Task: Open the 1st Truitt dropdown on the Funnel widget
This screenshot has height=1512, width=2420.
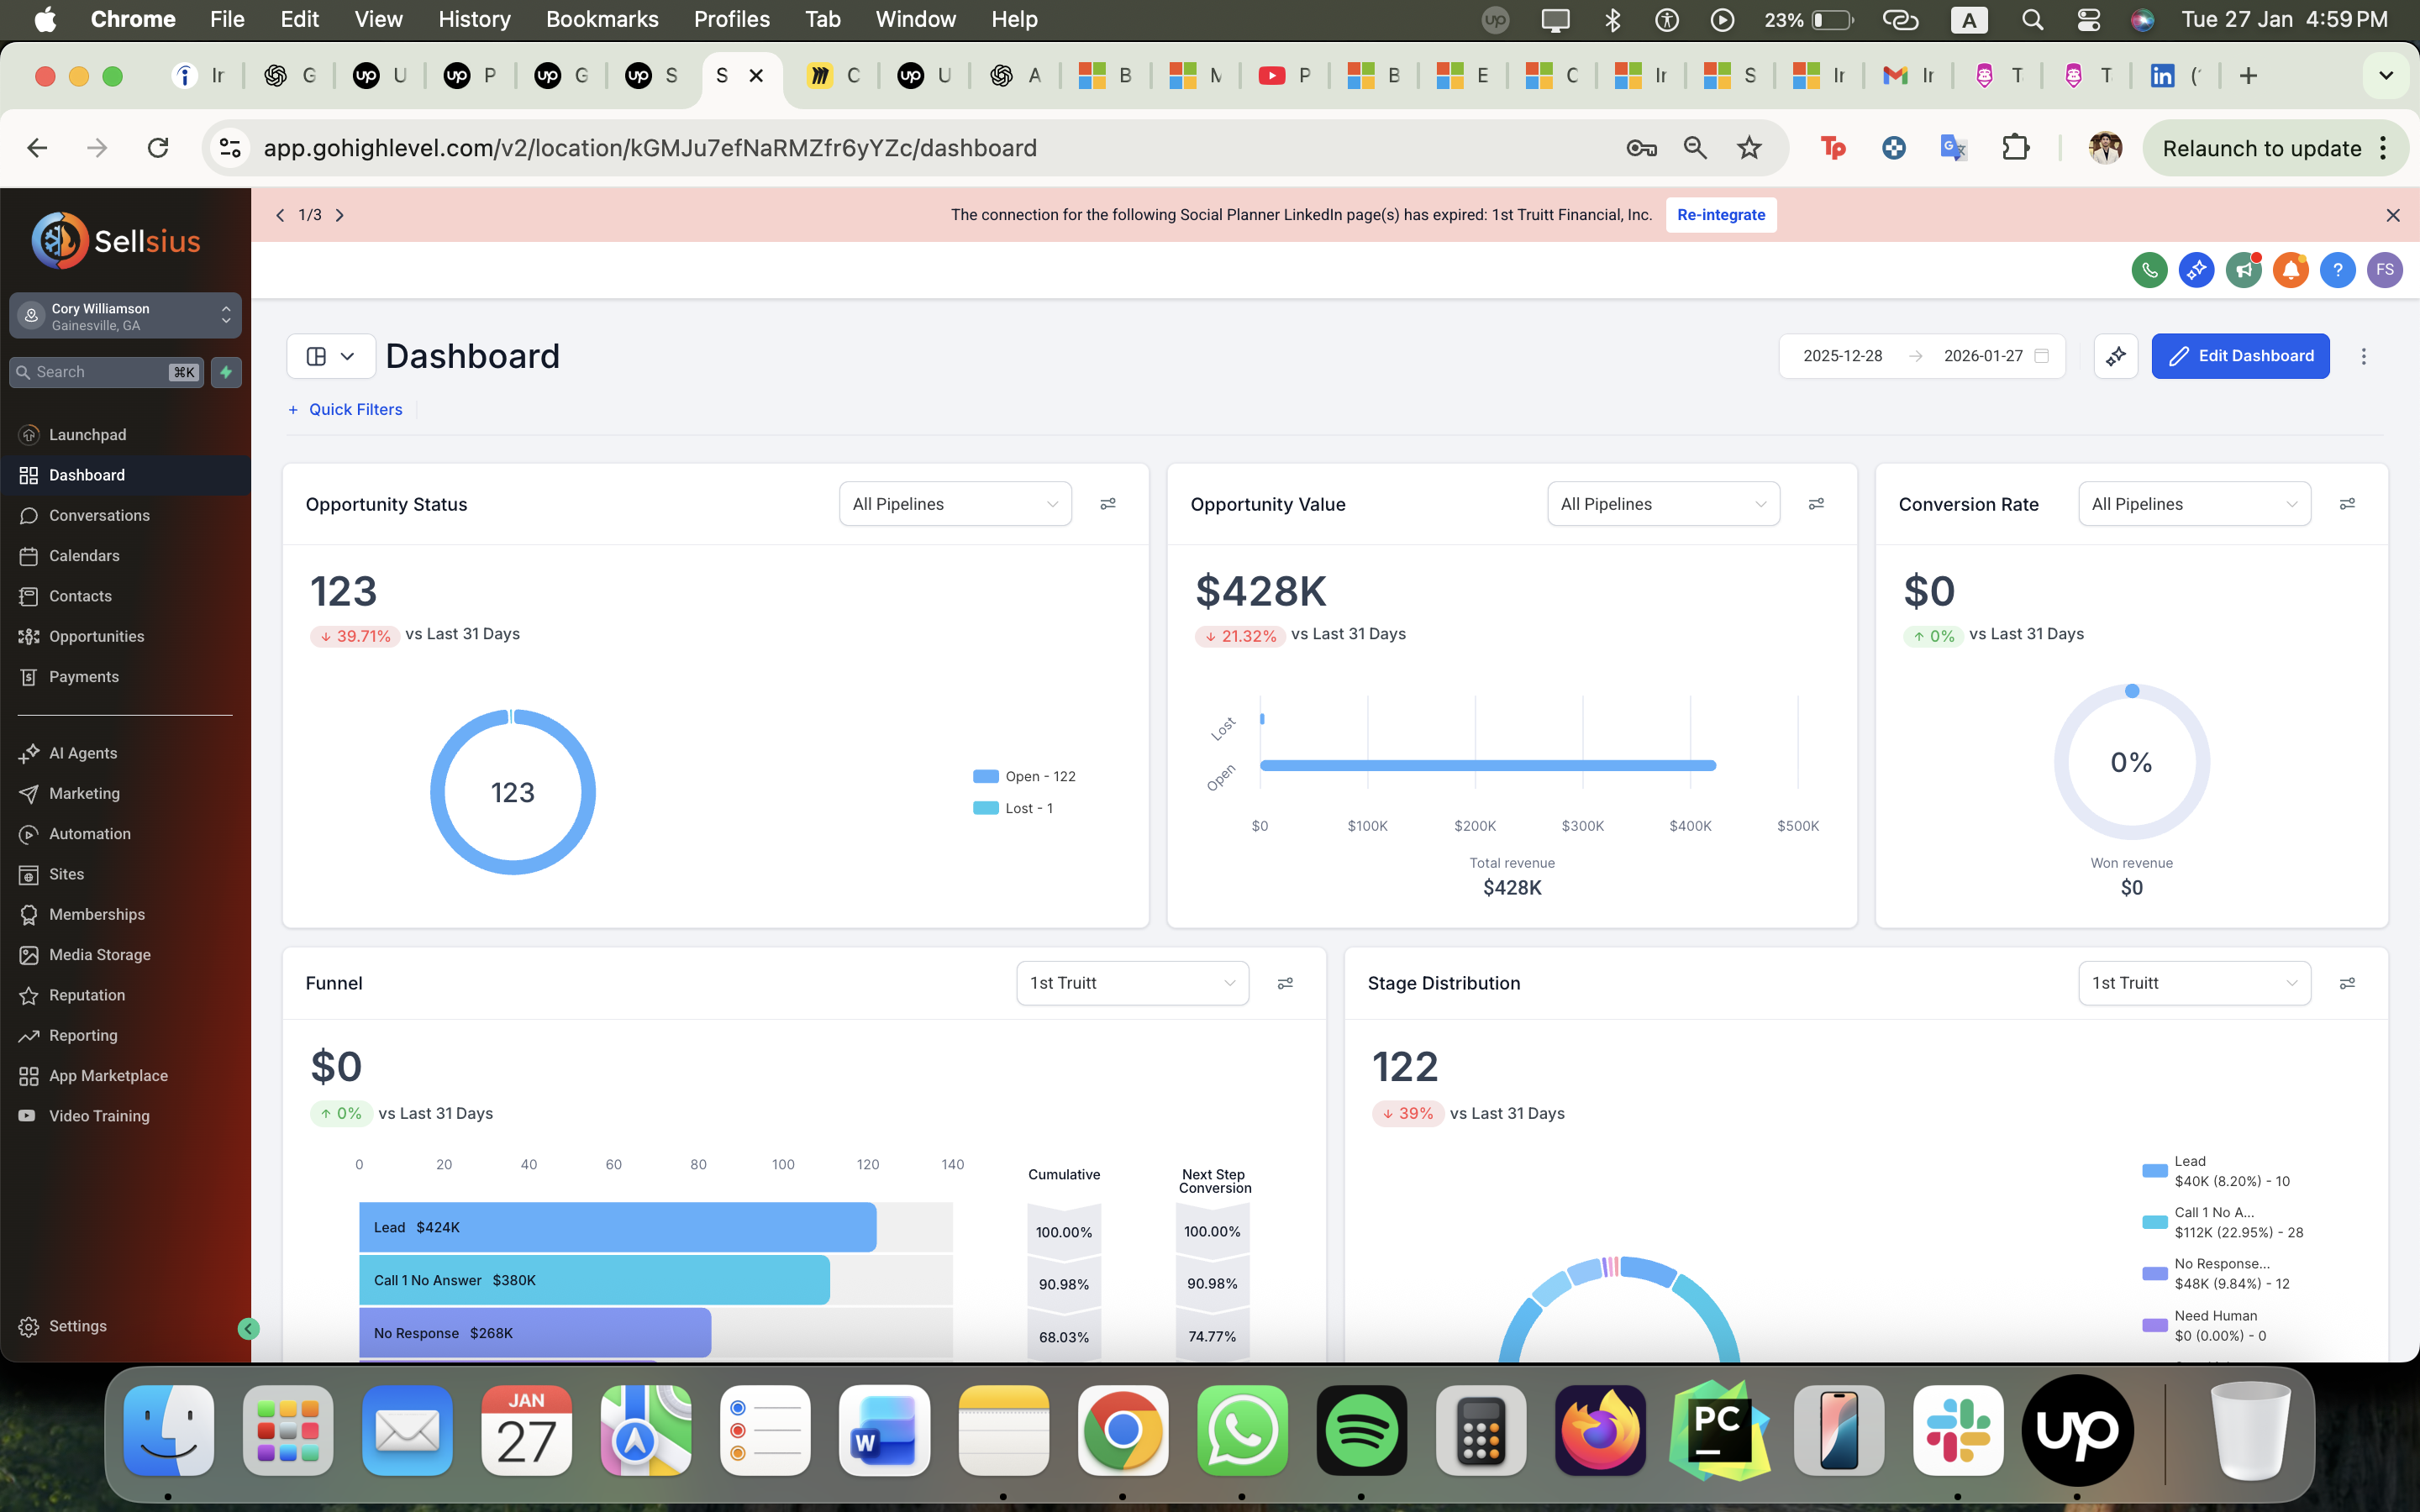Action: pyautogui.click(x=1132, y=983)
